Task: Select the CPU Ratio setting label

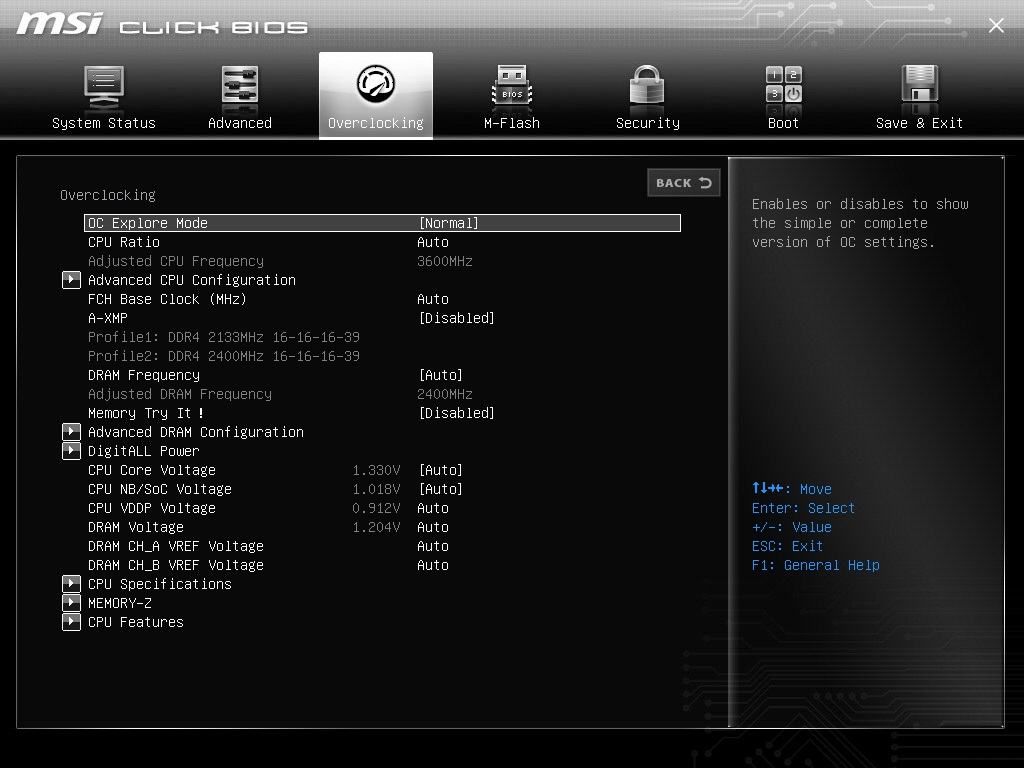Action: (124, 242)
